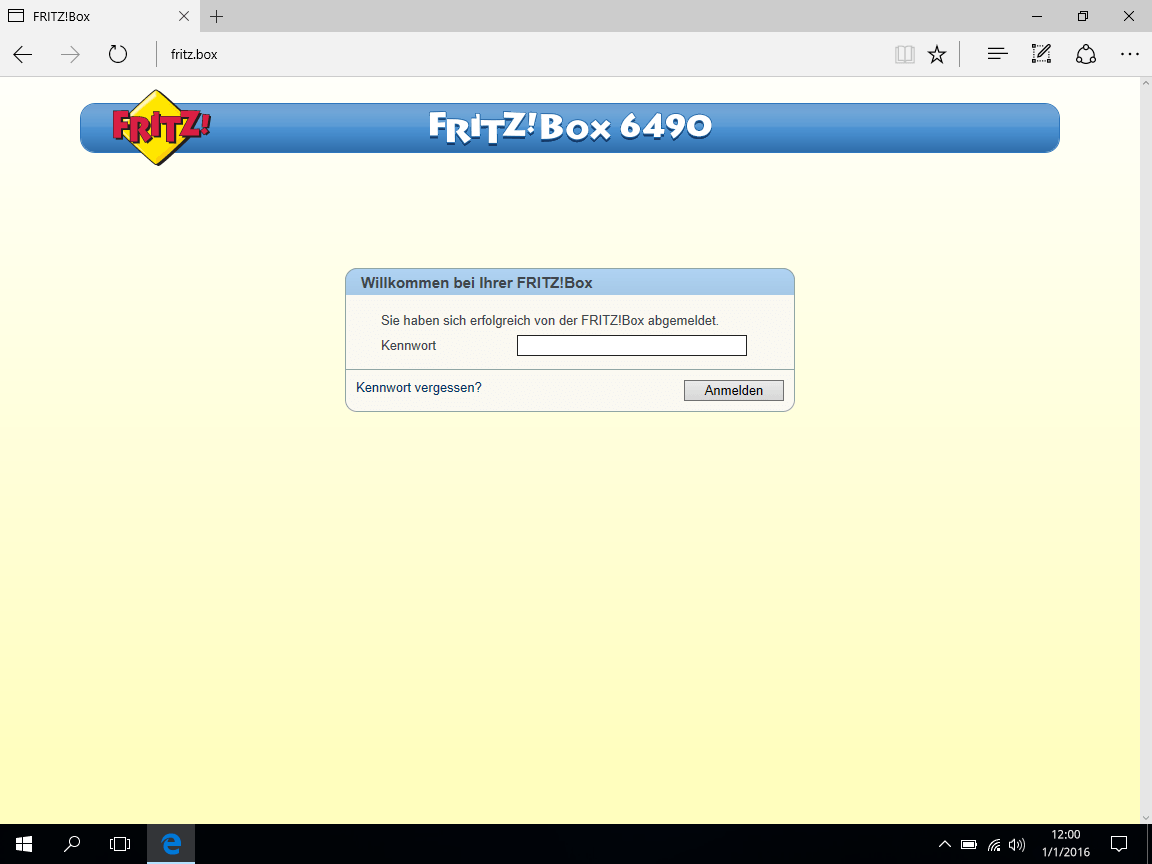Click the scrollbar down arrow
1152x864 pixels.
[1146, 818]
